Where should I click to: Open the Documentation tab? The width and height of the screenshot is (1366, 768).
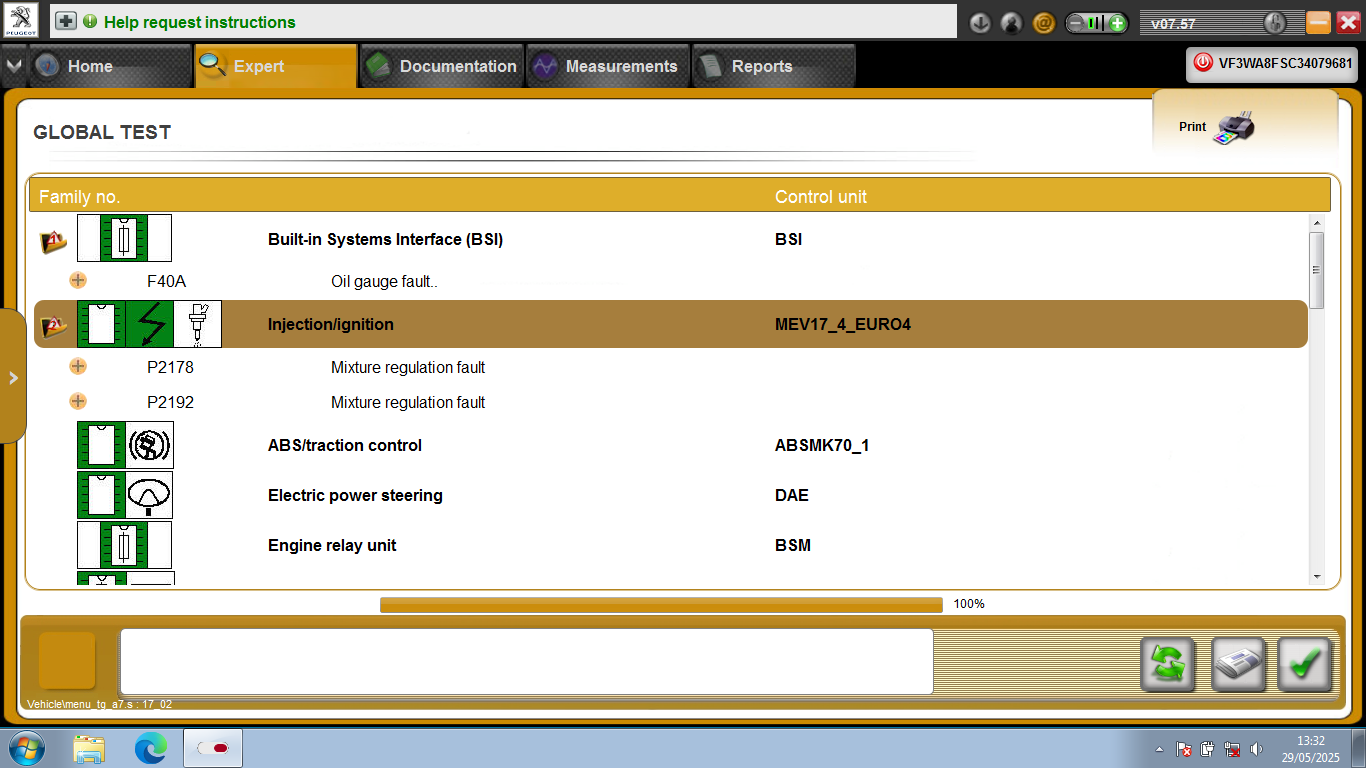point(442,66)
